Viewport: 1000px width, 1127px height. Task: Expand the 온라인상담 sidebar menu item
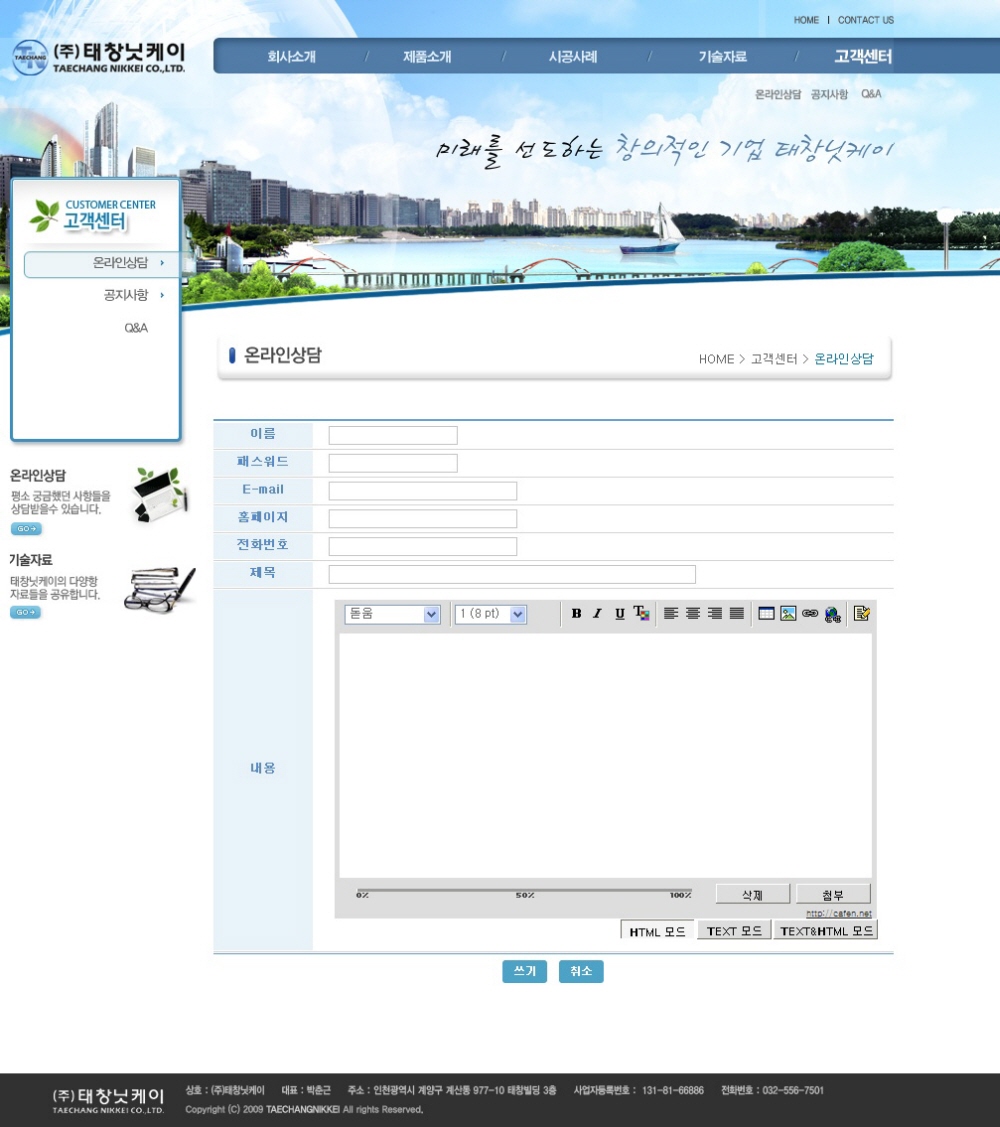[102, 264]
